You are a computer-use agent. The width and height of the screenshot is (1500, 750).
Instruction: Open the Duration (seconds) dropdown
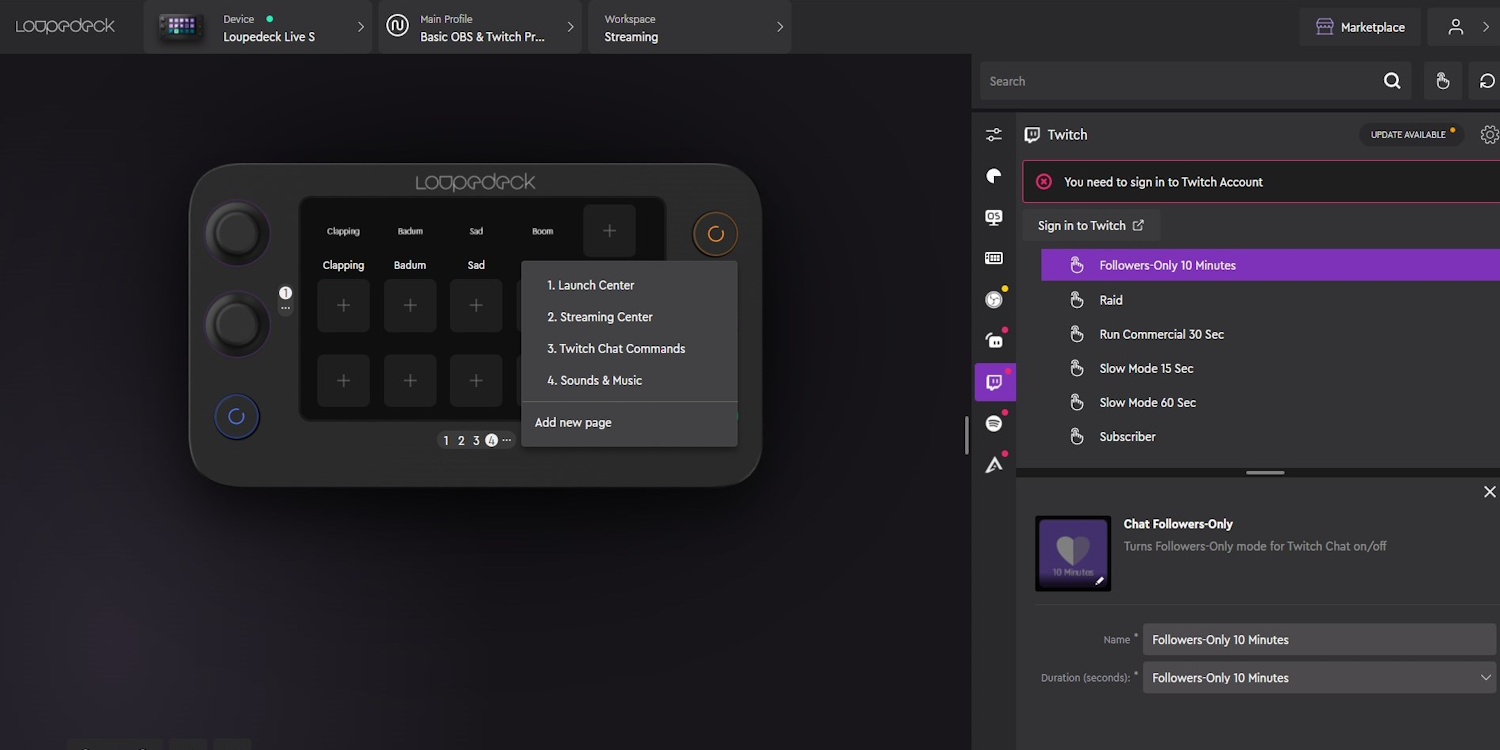pos(1319,677)
